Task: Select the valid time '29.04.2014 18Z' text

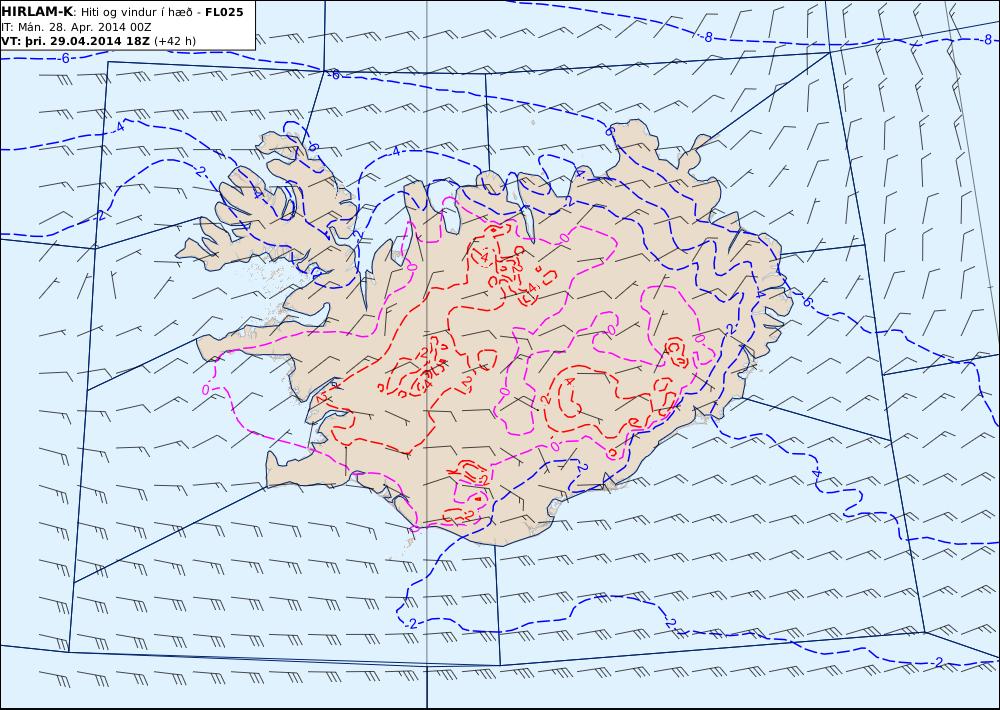Action: (x=100, y=41)
